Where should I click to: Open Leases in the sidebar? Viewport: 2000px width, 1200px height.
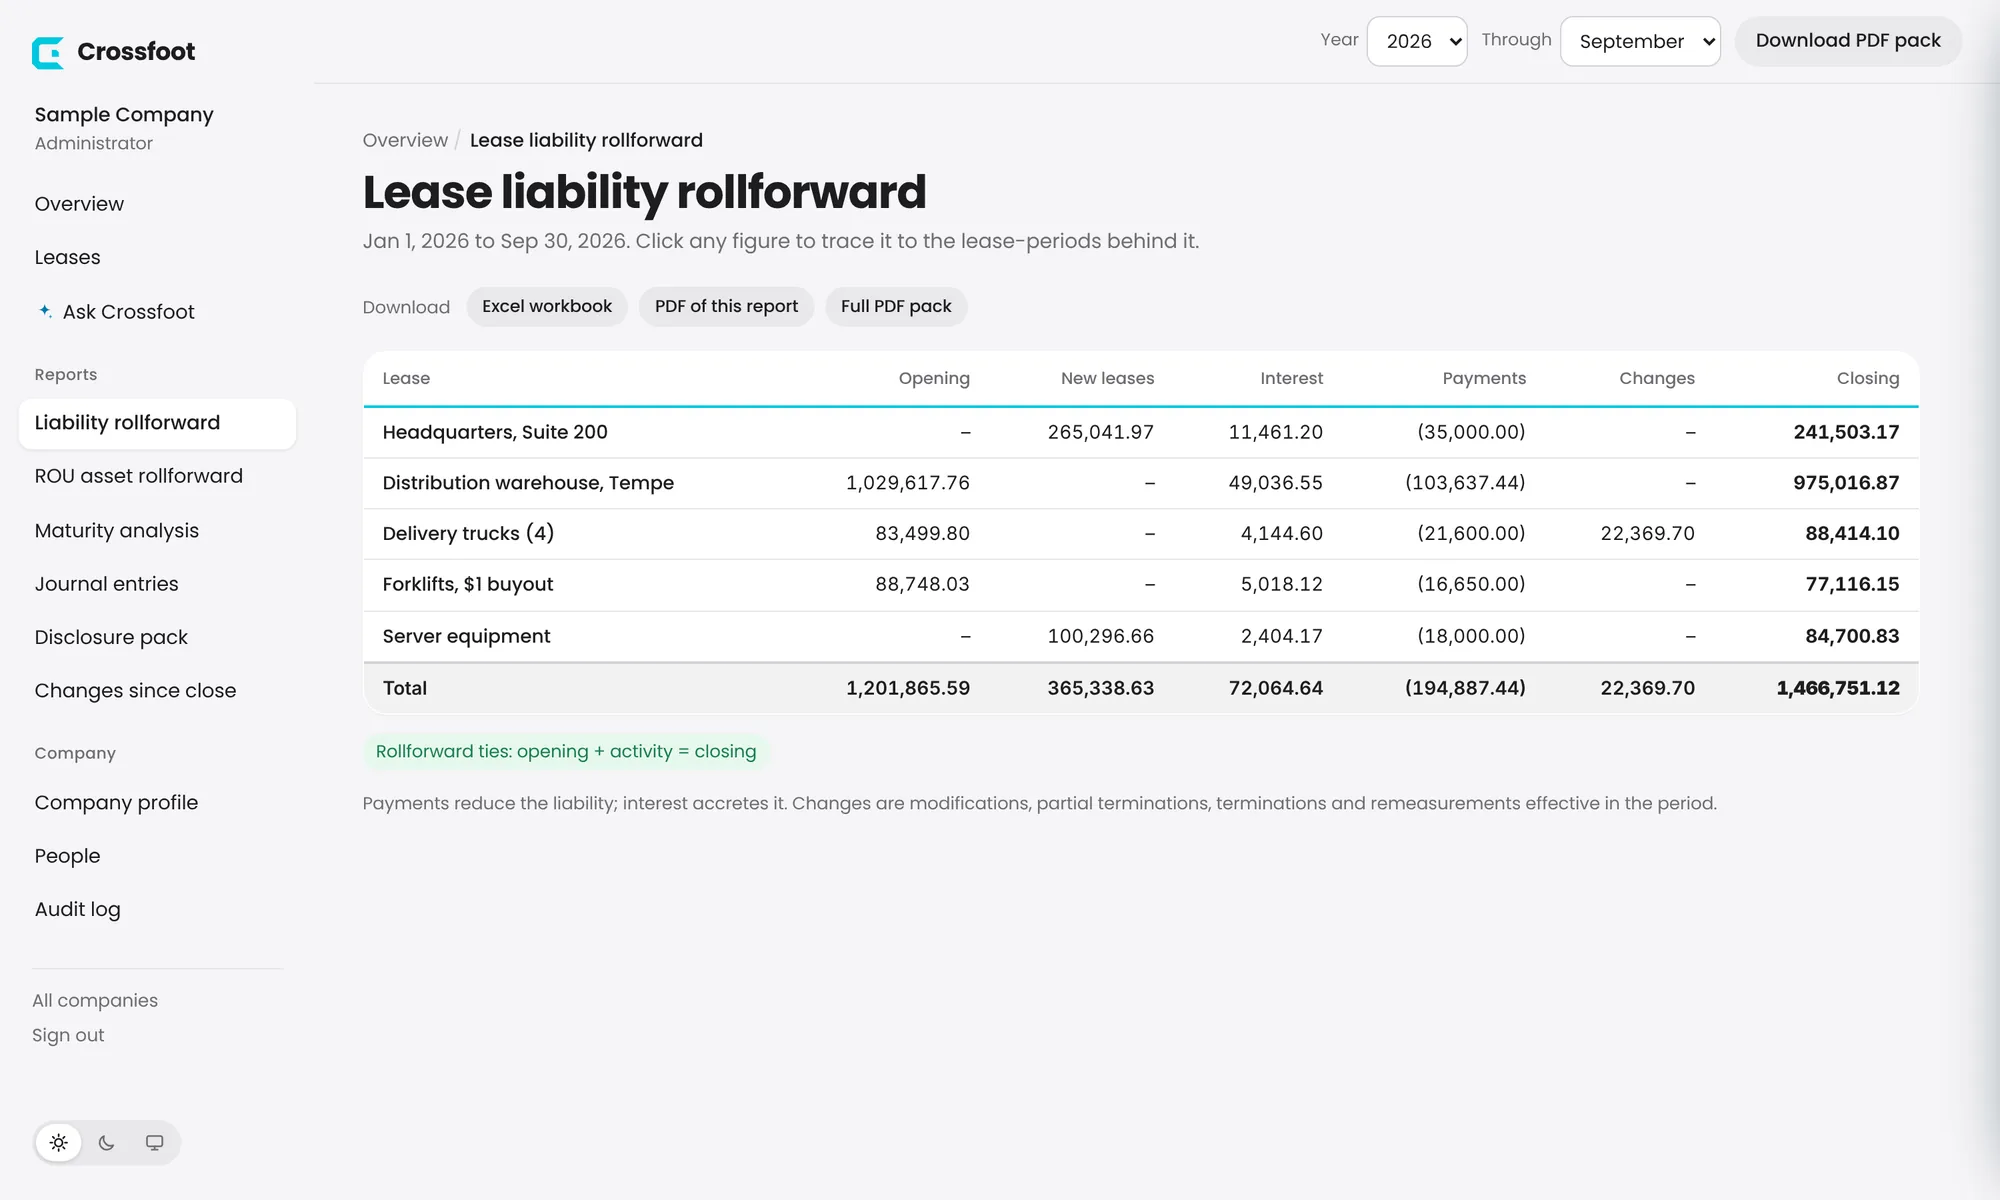tap(67, 257)
